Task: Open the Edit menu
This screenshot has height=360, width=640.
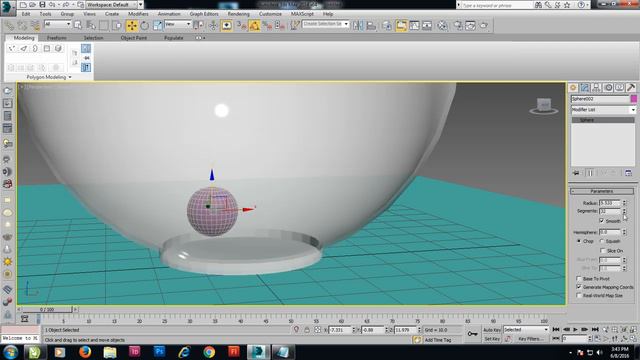Action: tap(26, 14)
